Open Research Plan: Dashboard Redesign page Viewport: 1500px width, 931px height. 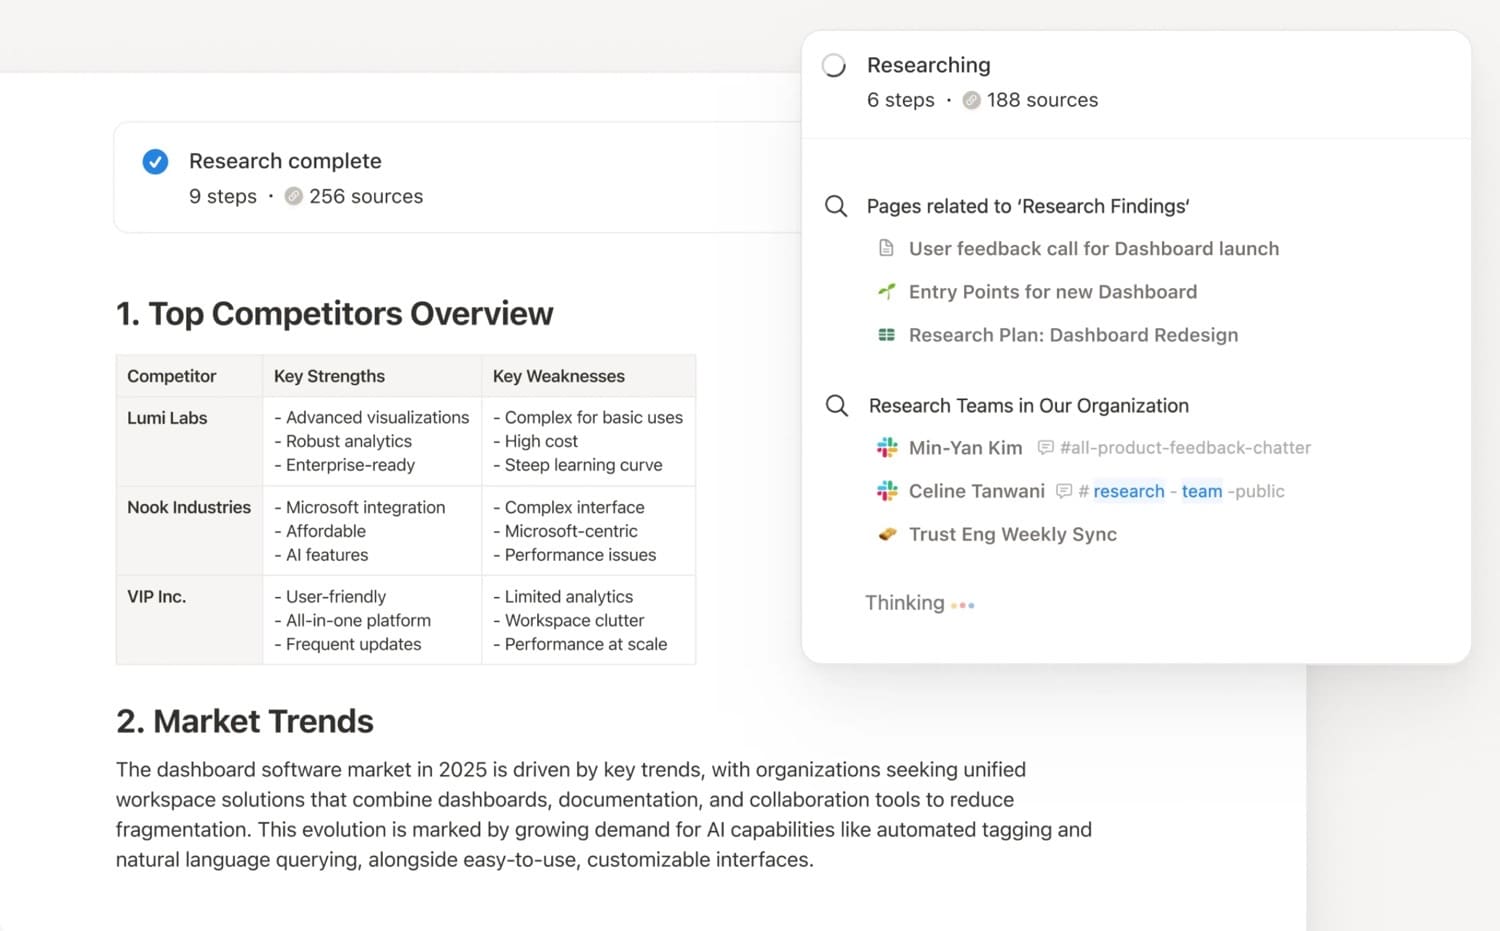tap(1073, 335)
